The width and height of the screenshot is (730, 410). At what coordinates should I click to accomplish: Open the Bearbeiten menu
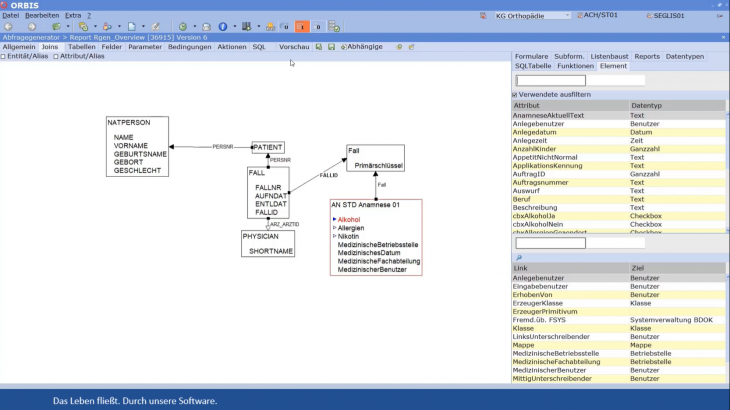(42, 16)
